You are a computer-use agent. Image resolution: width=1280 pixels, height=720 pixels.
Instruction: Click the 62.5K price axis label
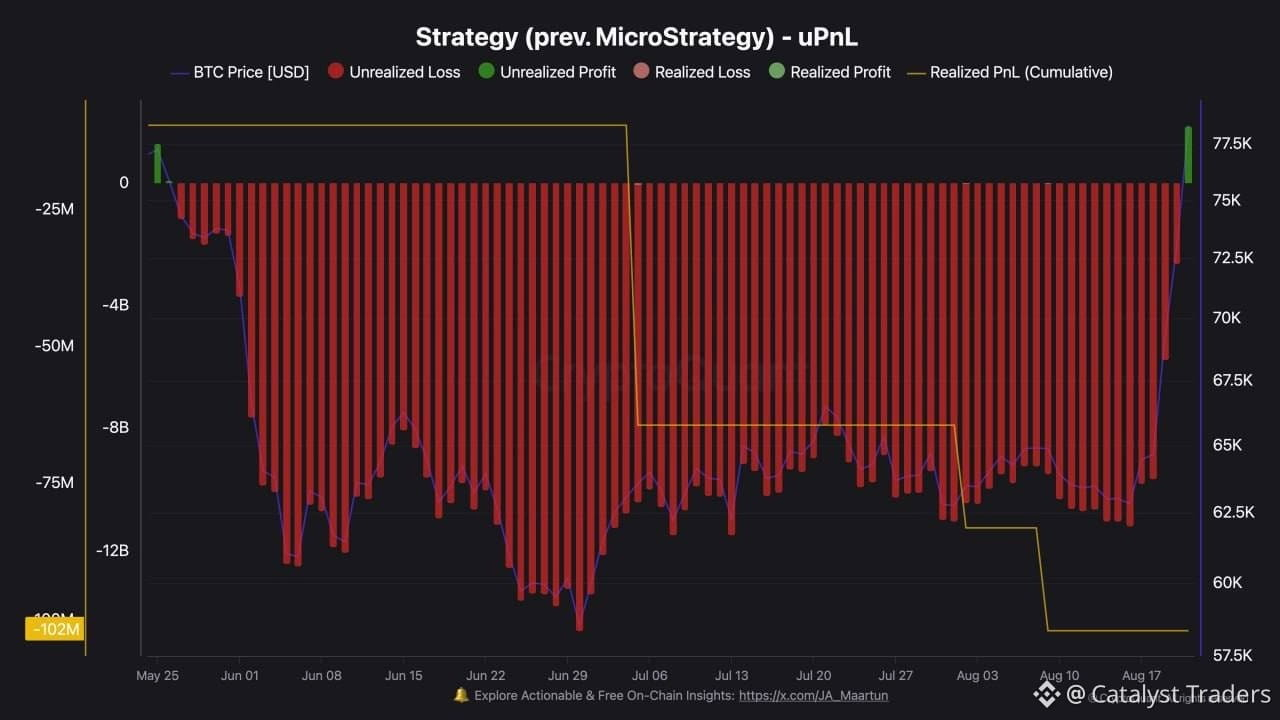[x=1231, y=512]
